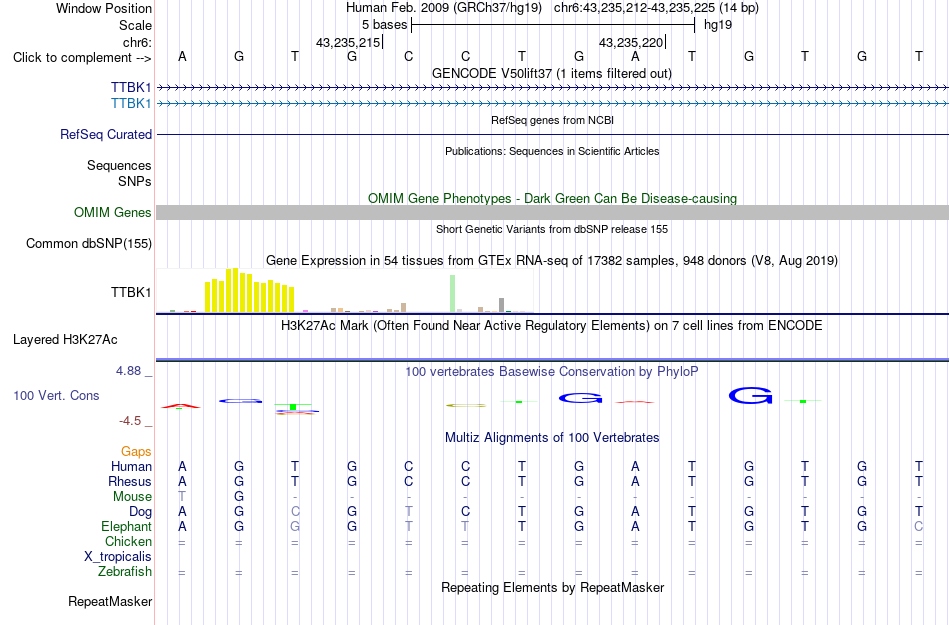Click the hg19 label beside the scale bar
The width and height of the screenshot is (950, 625).
click(718, 25)
